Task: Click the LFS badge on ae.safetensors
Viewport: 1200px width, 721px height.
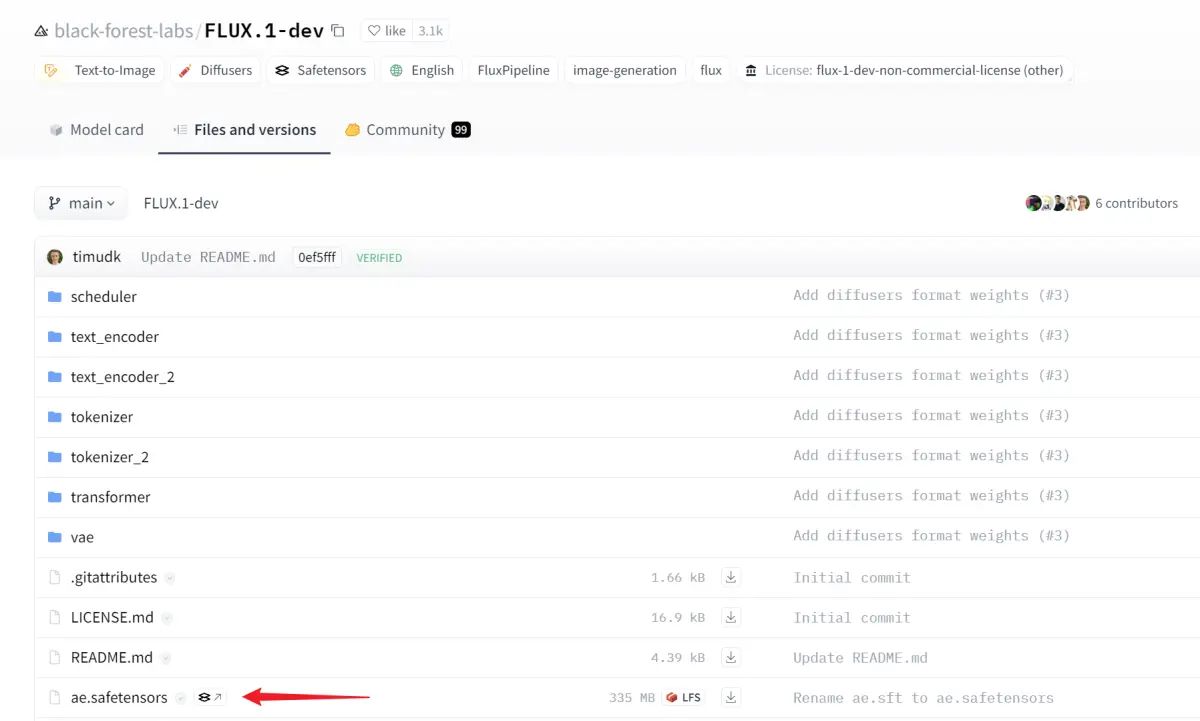Action: [684, 697]
